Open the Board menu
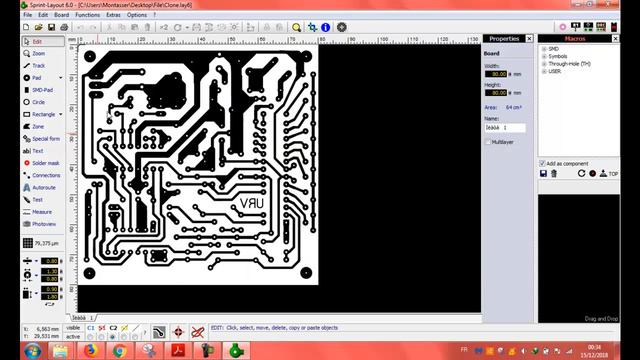The height and width of the screenshot is (360, 640). 62,15
